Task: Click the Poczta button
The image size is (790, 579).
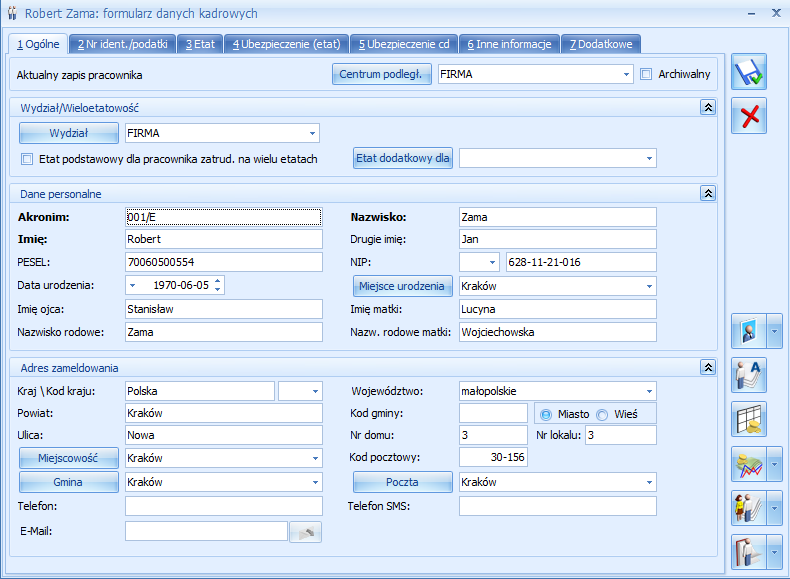Action: [x=403, y=482]
